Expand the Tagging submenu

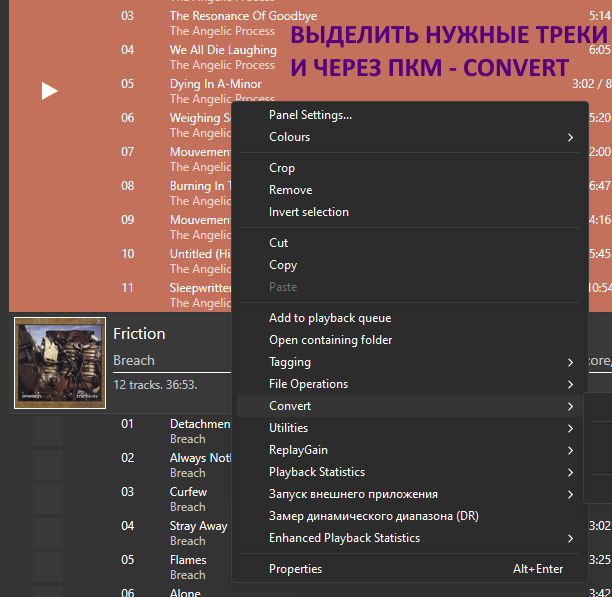pos(290,362)
